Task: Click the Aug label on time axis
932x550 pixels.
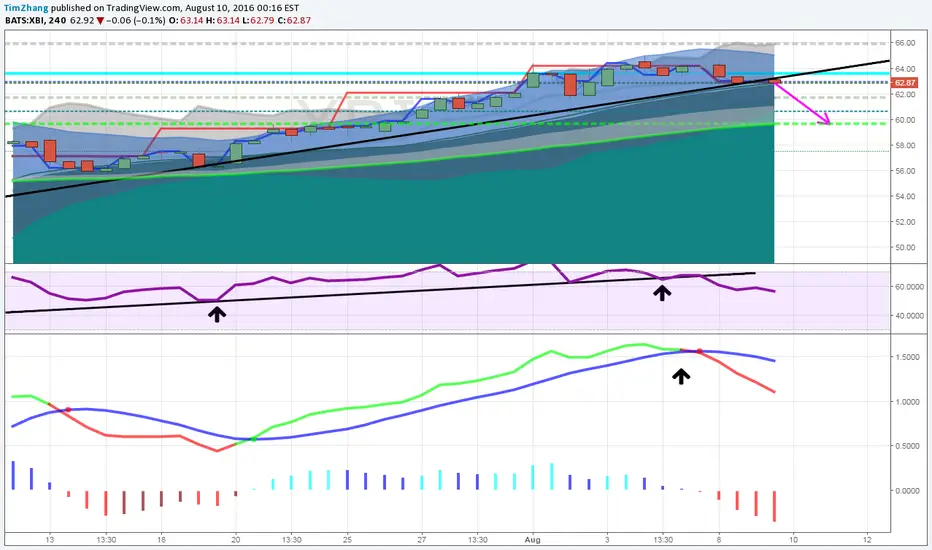Action: 533,540
